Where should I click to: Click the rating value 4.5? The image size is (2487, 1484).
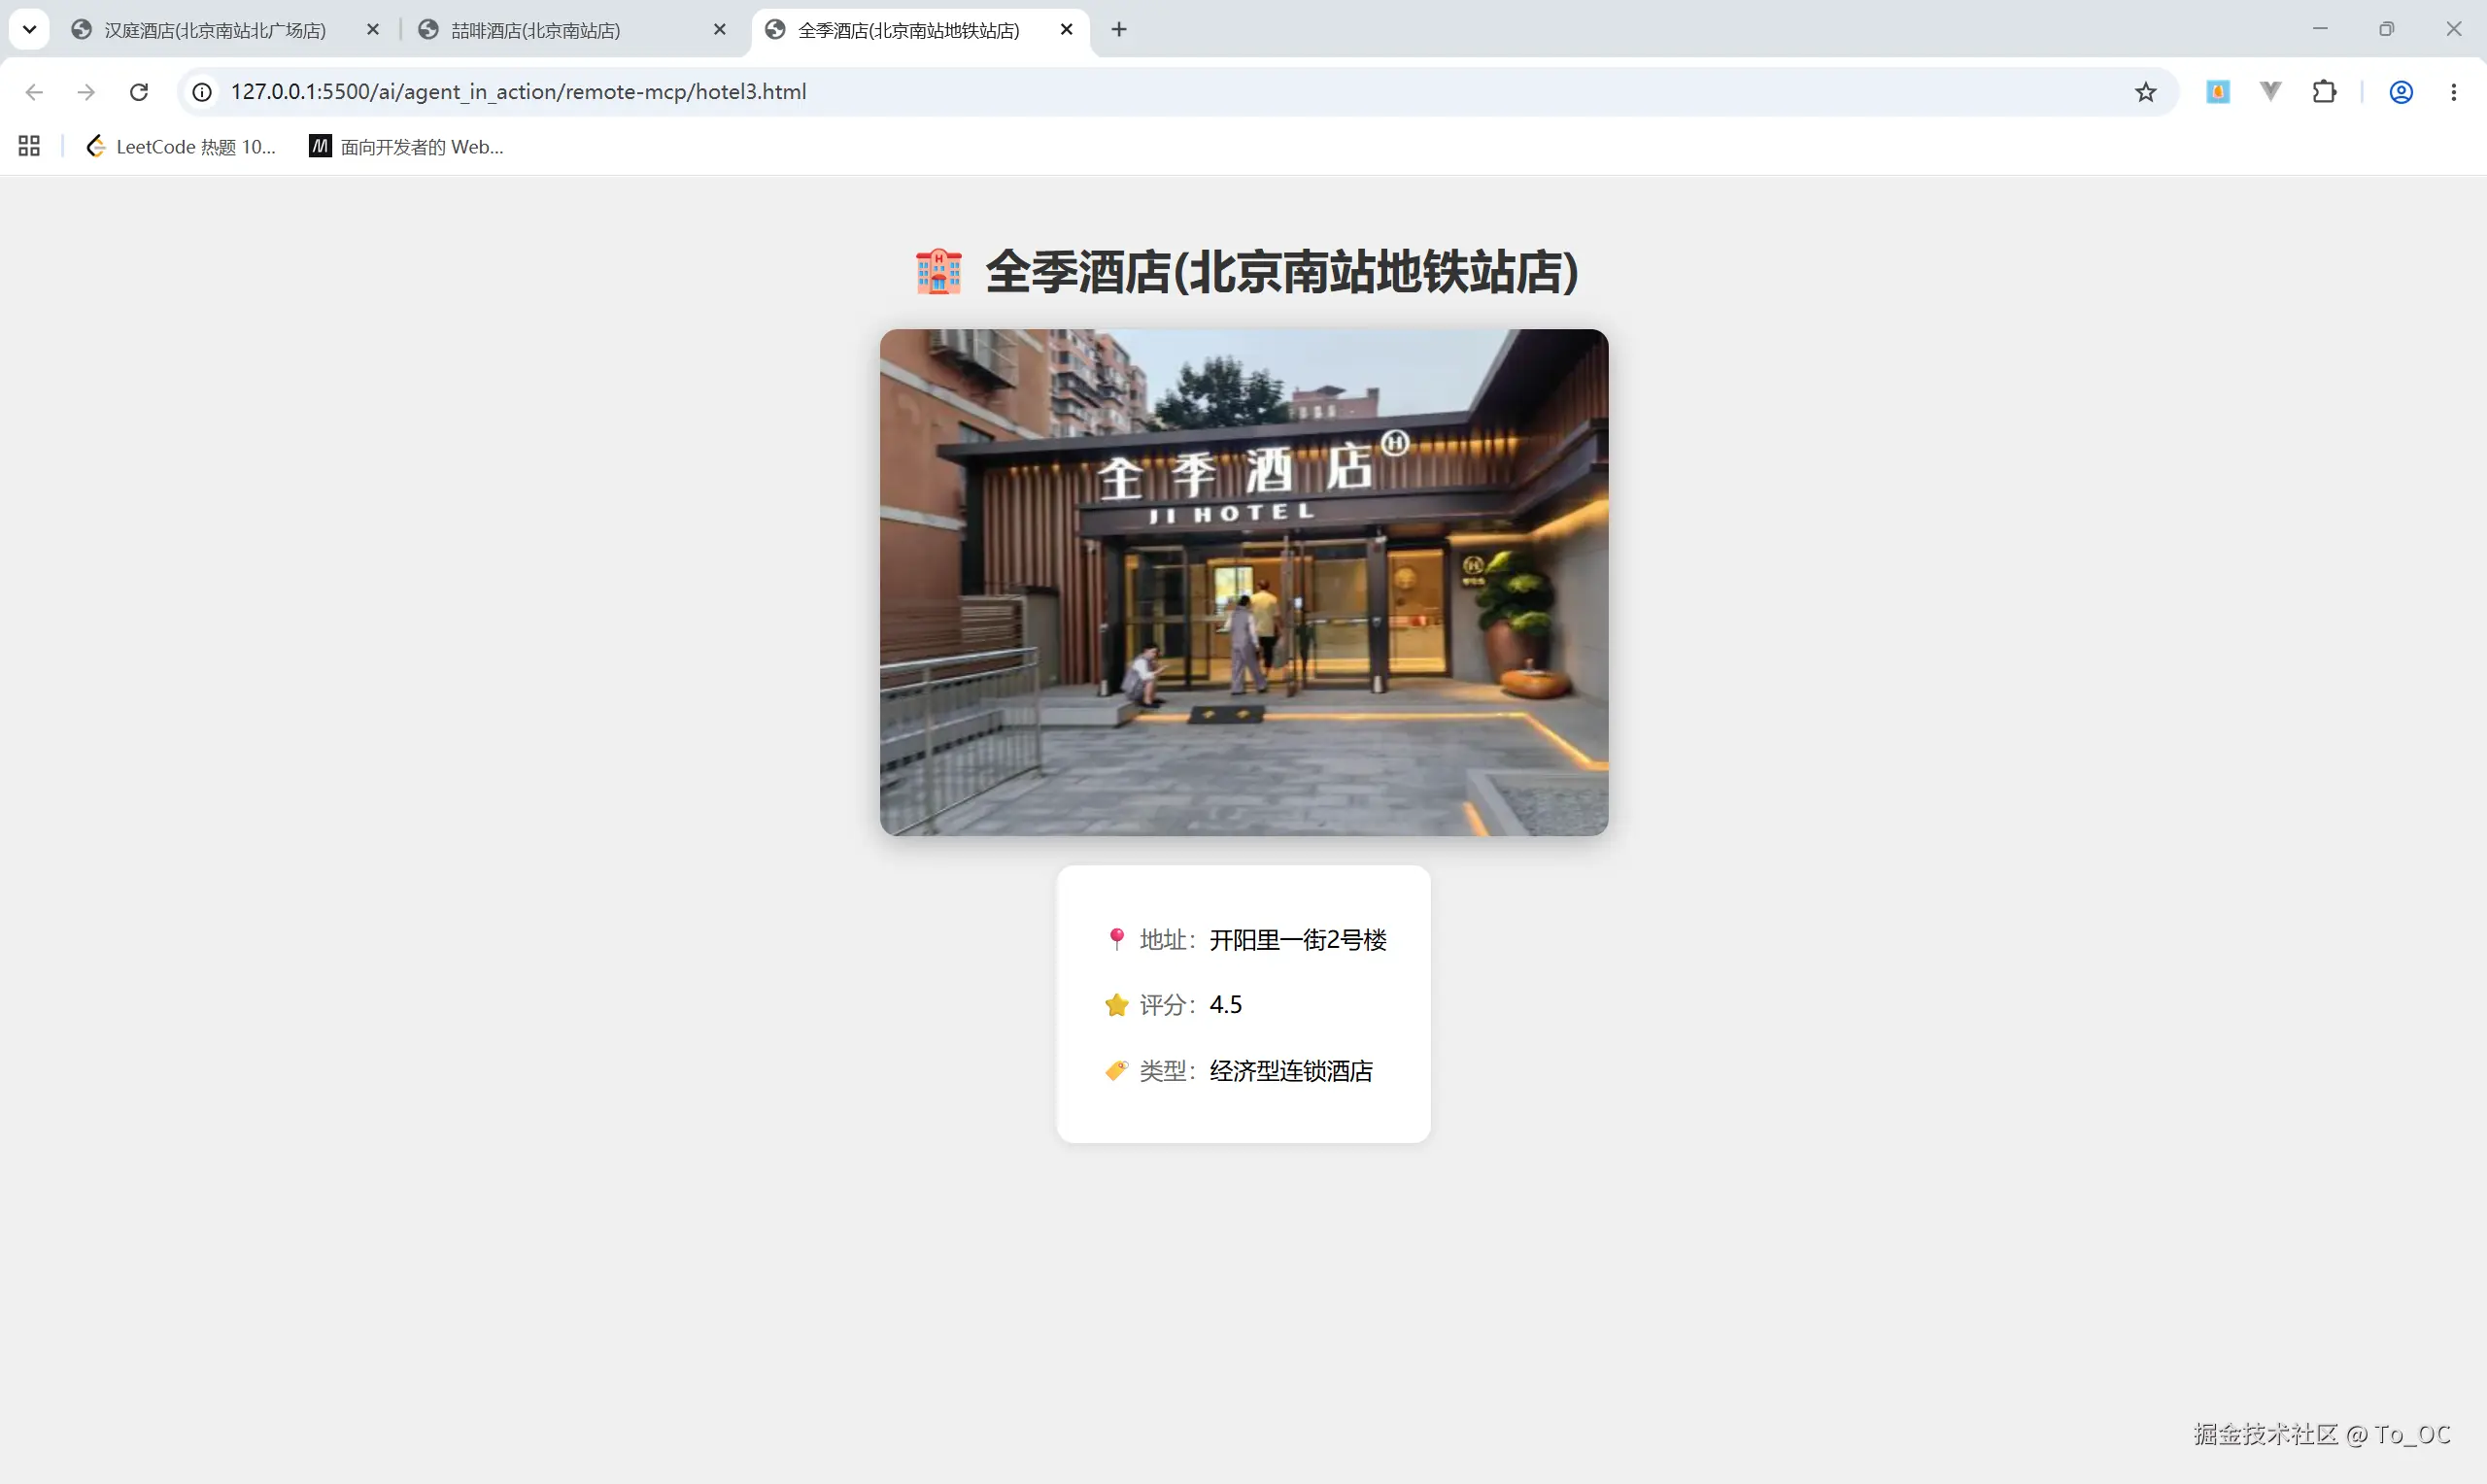1226,1005
